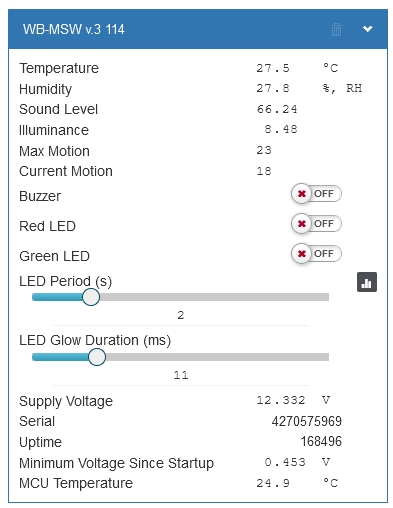Image resolution: width=393 pixels, height=508 pixels.
Task: Click the Serial number 4270575969
Action: point(307,421)
